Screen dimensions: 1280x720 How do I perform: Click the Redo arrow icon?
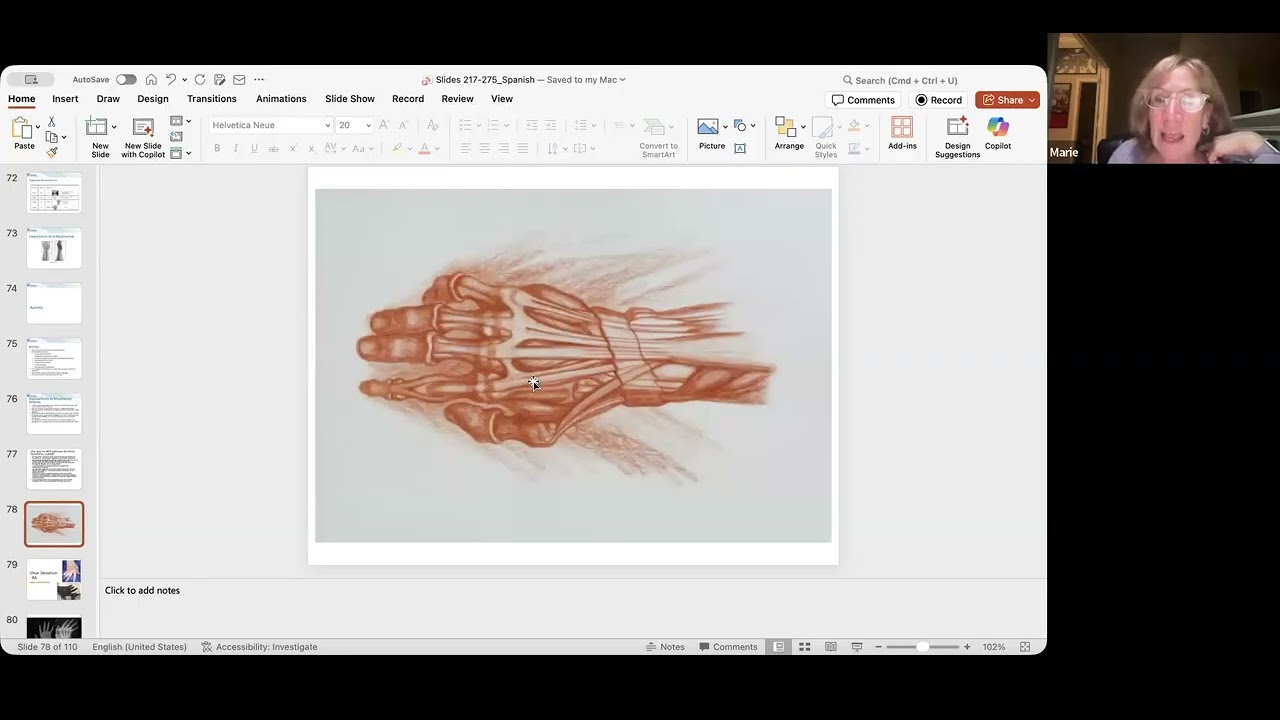pyautogui.click(x=200, y=80)
